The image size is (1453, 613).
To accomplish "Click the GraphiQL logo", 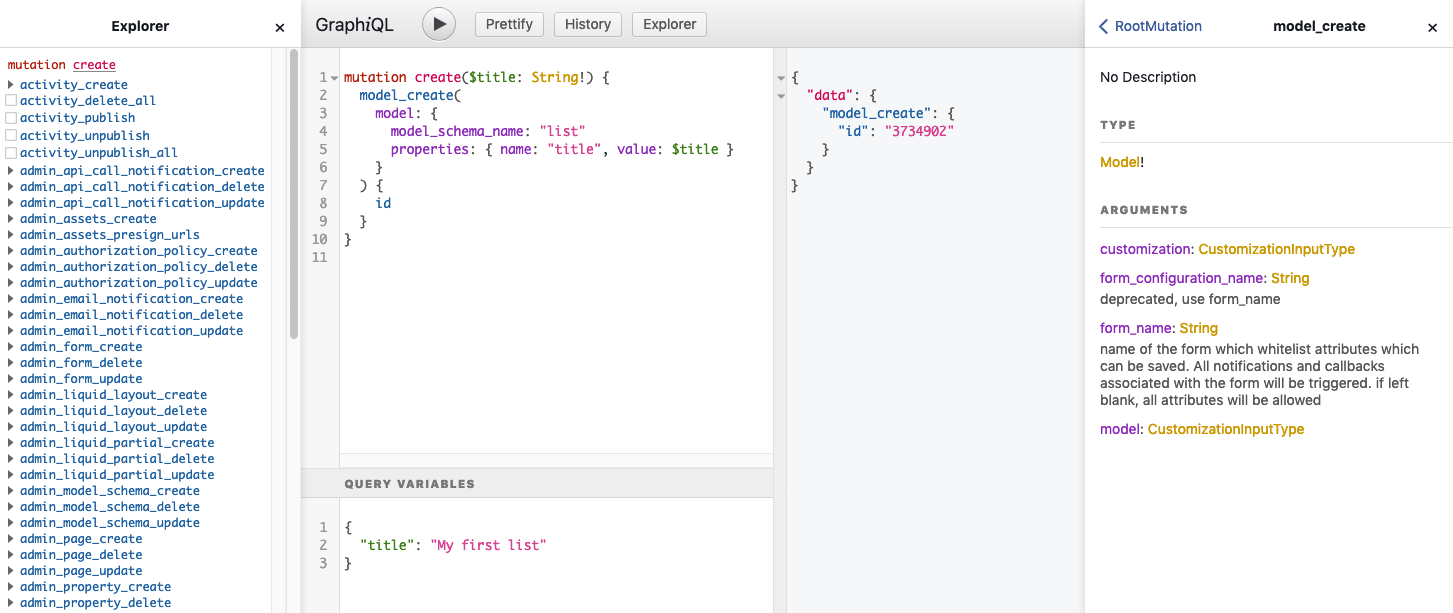I will 354,24.
